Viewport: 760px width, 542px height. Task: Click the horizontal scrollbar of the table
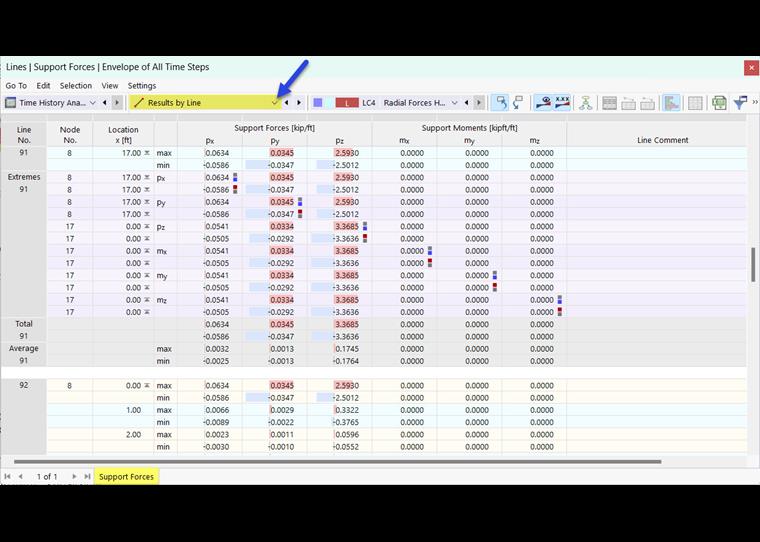(x=337, y=462)
